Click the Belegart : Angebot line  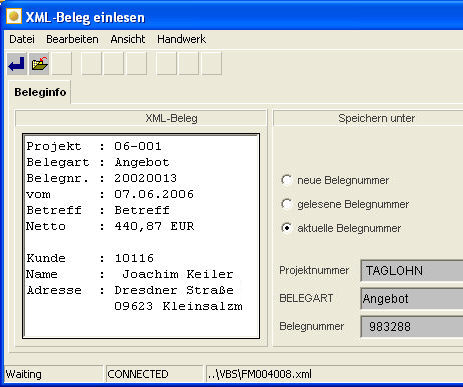tap(98, 162)
